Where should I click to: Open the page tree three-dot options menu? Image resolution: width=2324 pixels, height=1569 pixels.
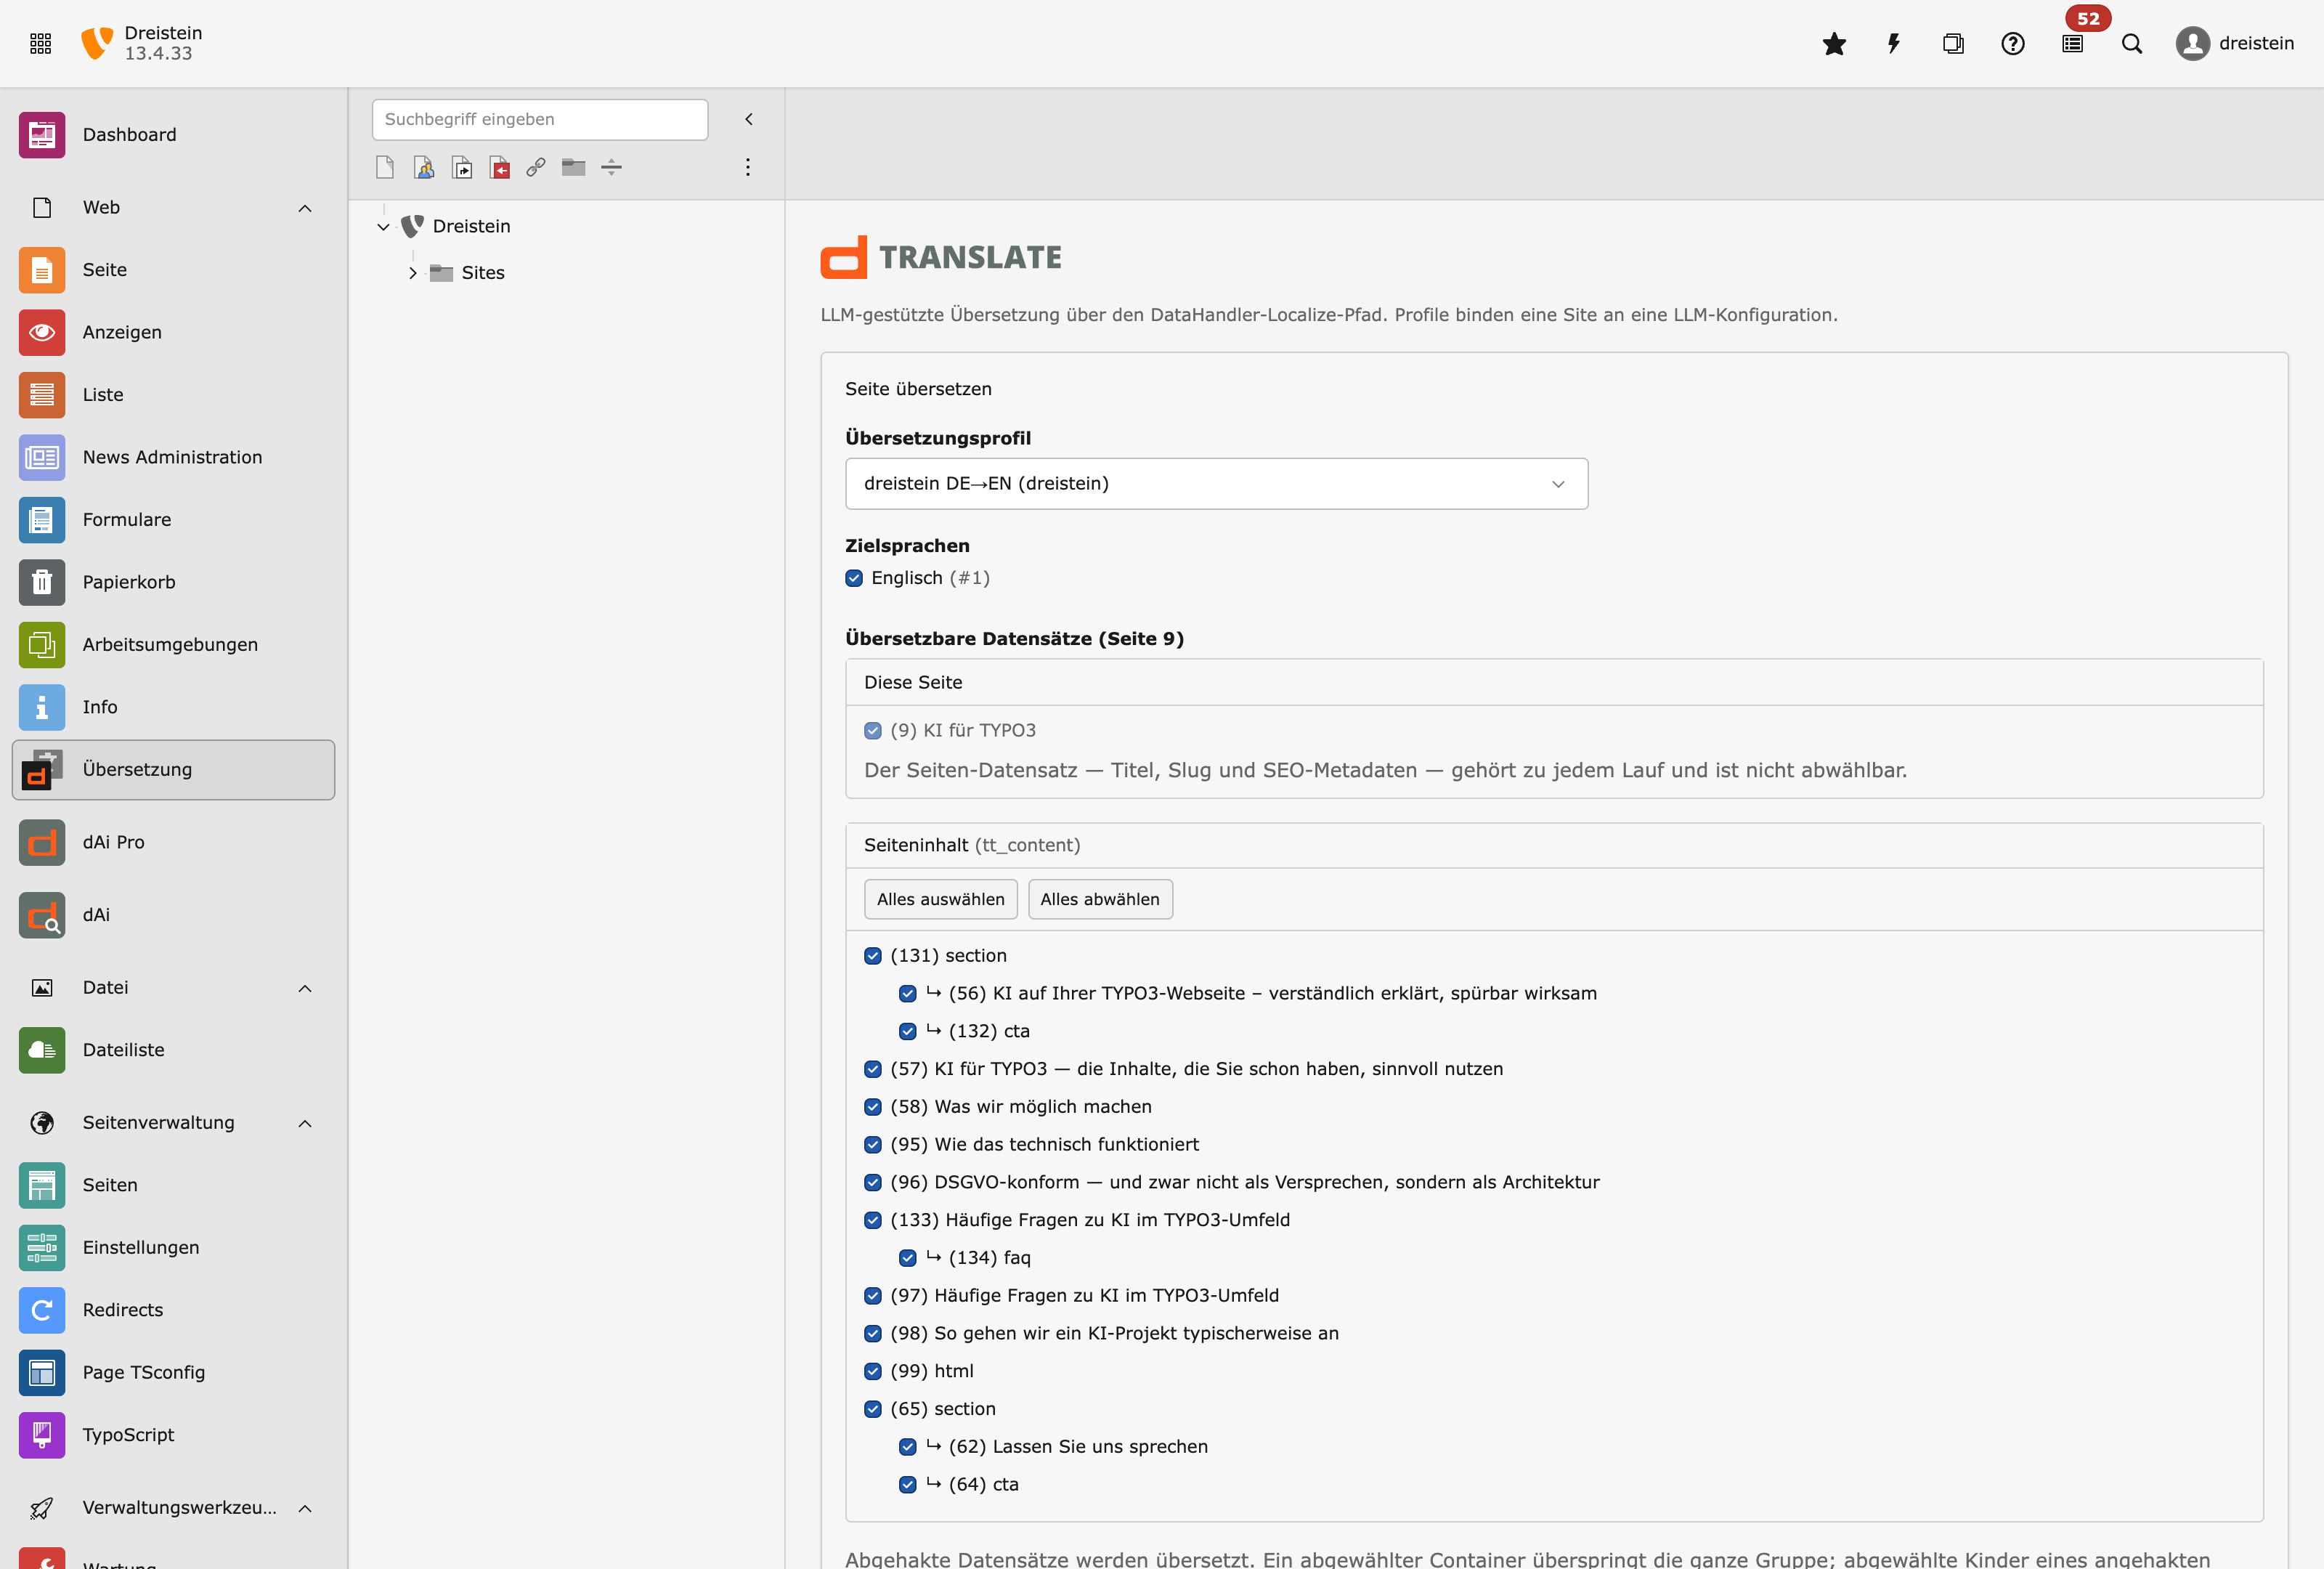click(x=748, y=167)
